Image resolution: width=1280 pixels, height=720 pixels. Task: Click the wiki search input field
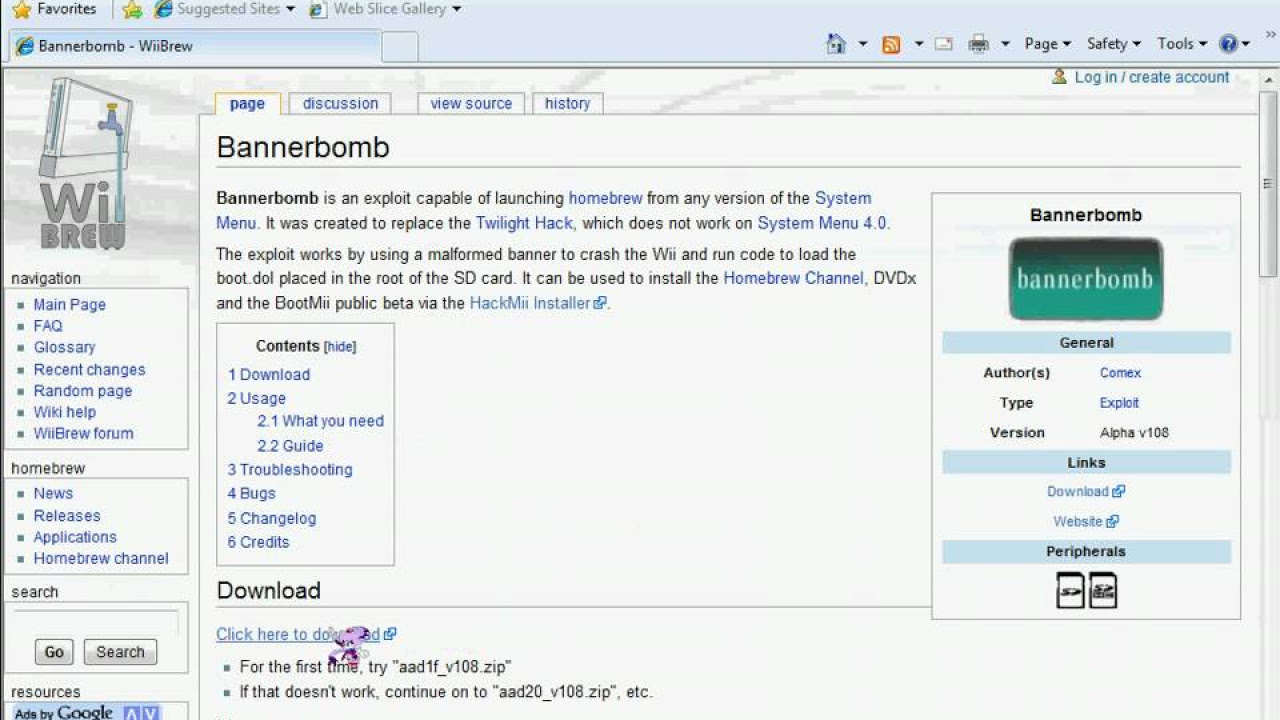[x=96, y=621]
